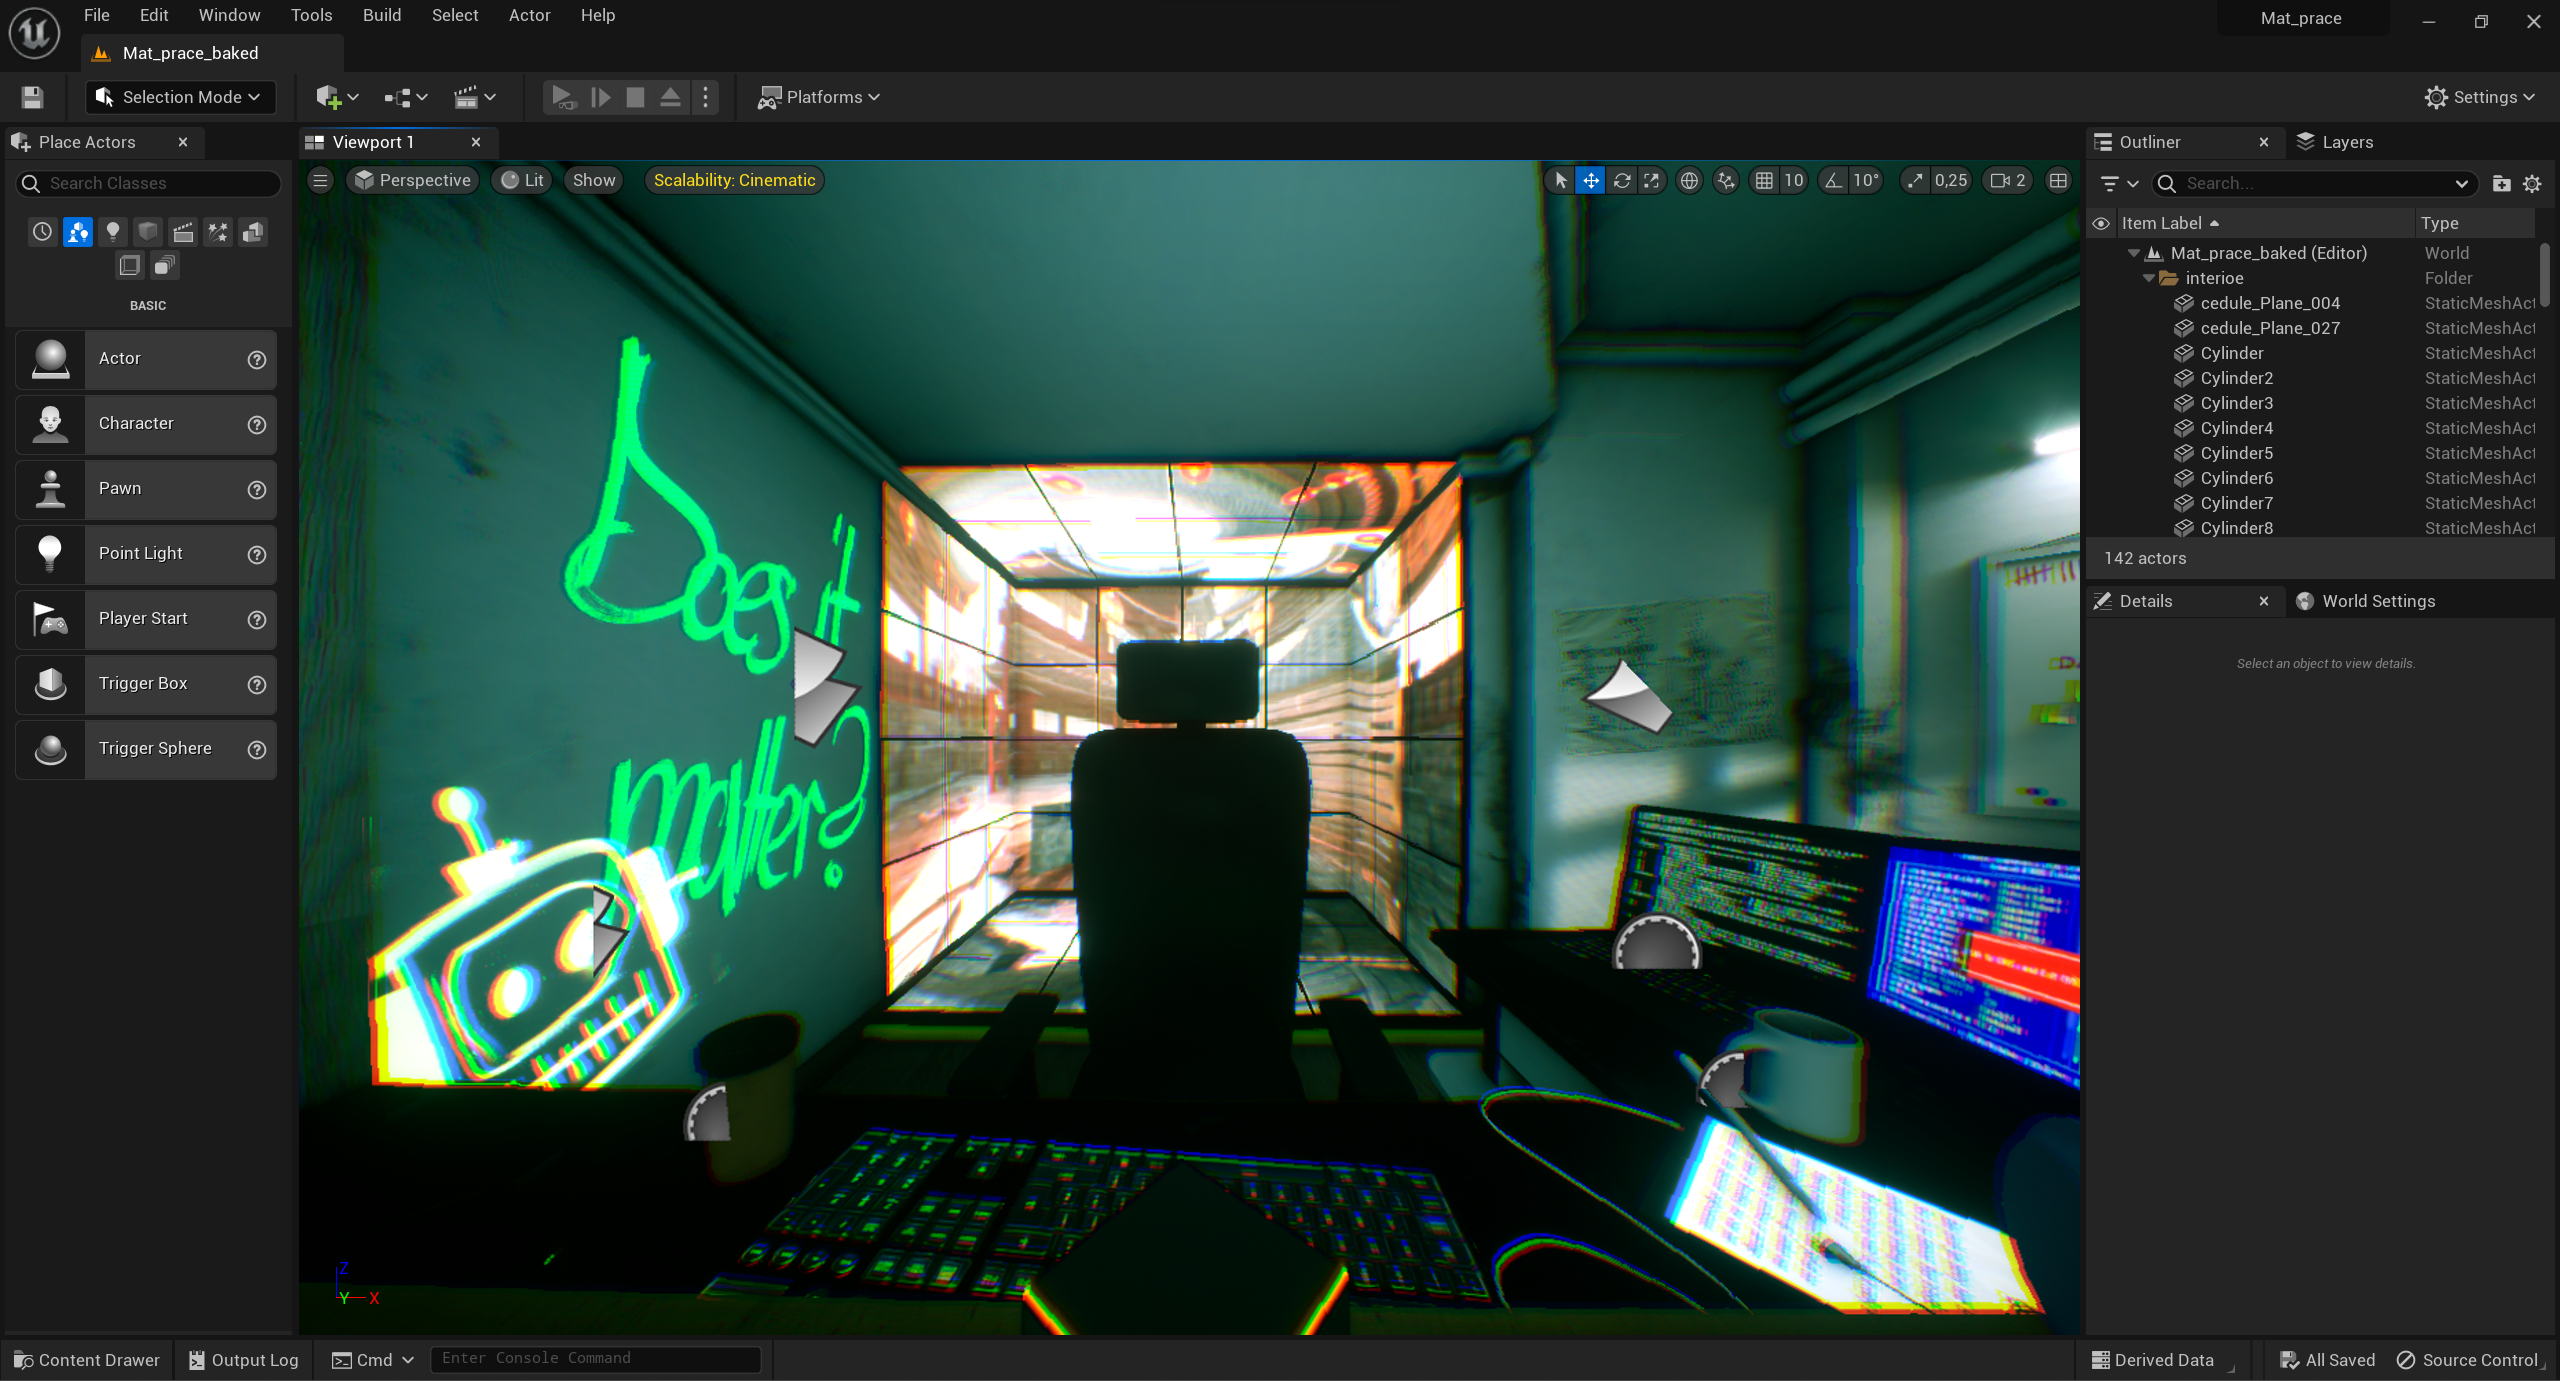Screen dimensions: 2560x1381
Task: Select the Scale transform tool in viewport
Action: pyautogui.click(x=1652, y=180)
